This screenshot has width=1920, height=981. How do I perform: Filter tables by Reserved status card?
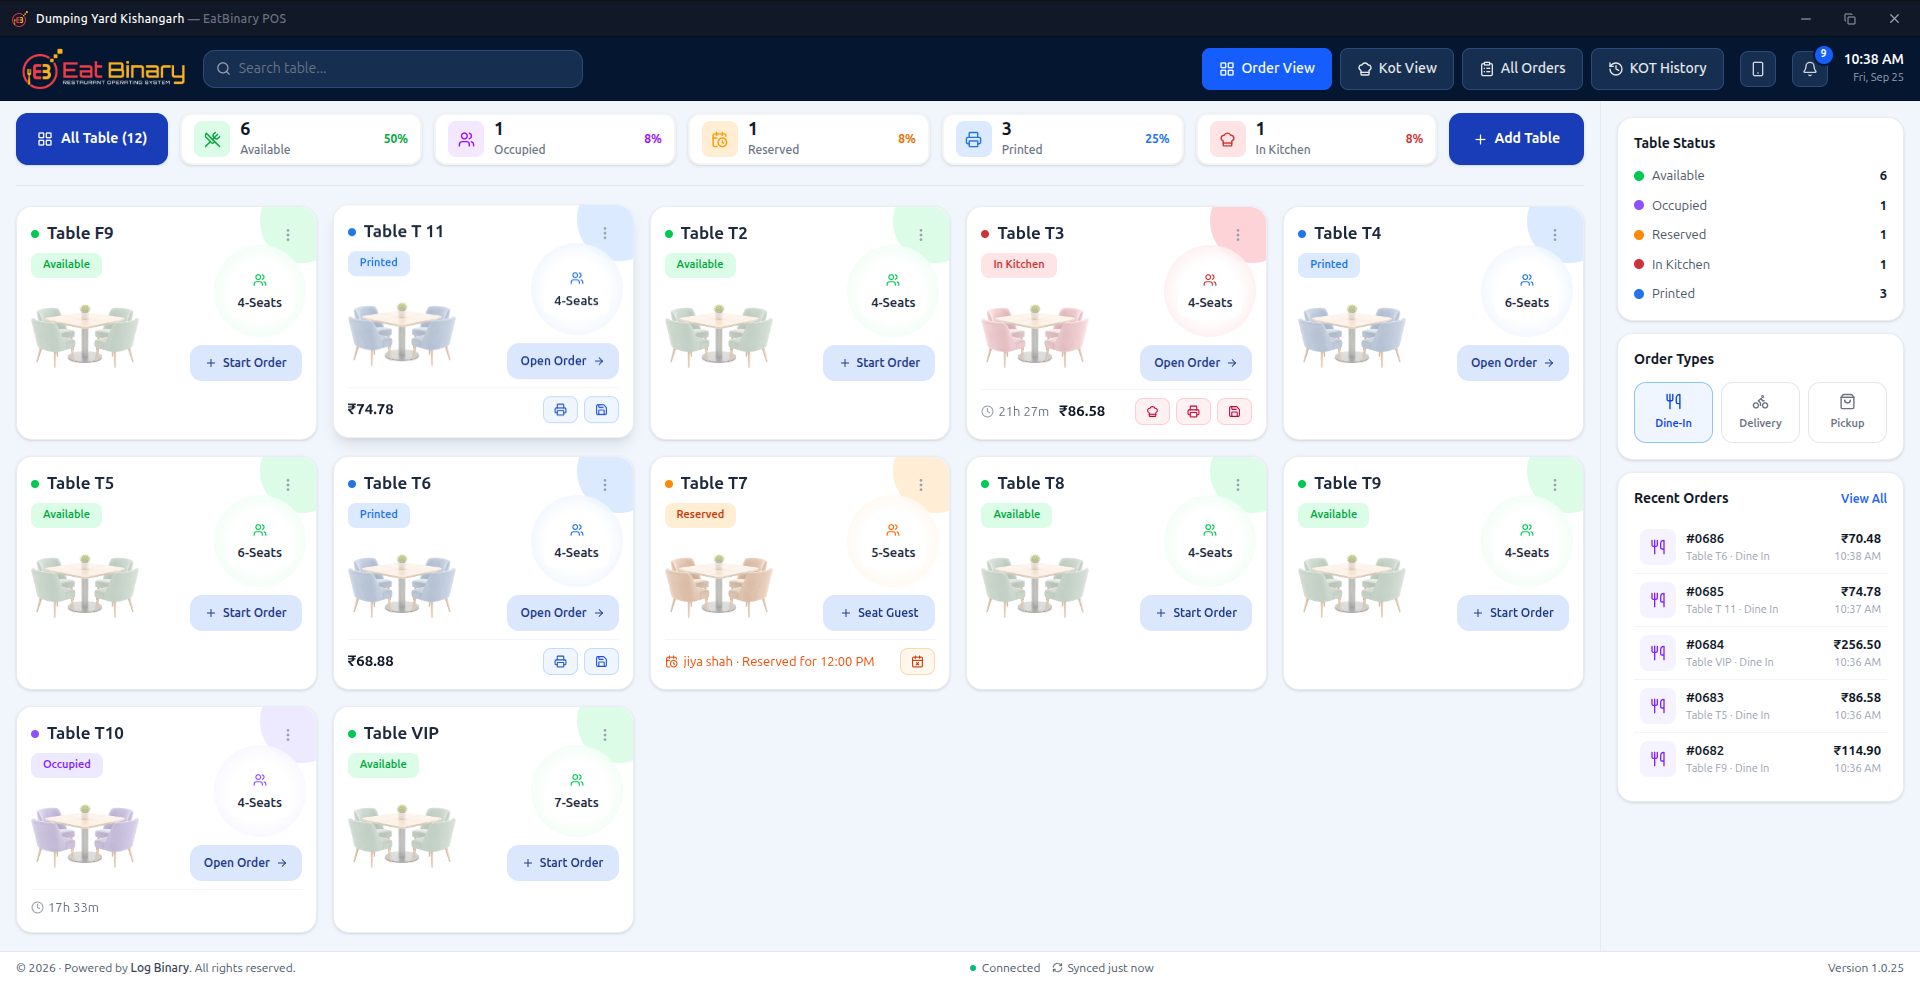point(809,139)
